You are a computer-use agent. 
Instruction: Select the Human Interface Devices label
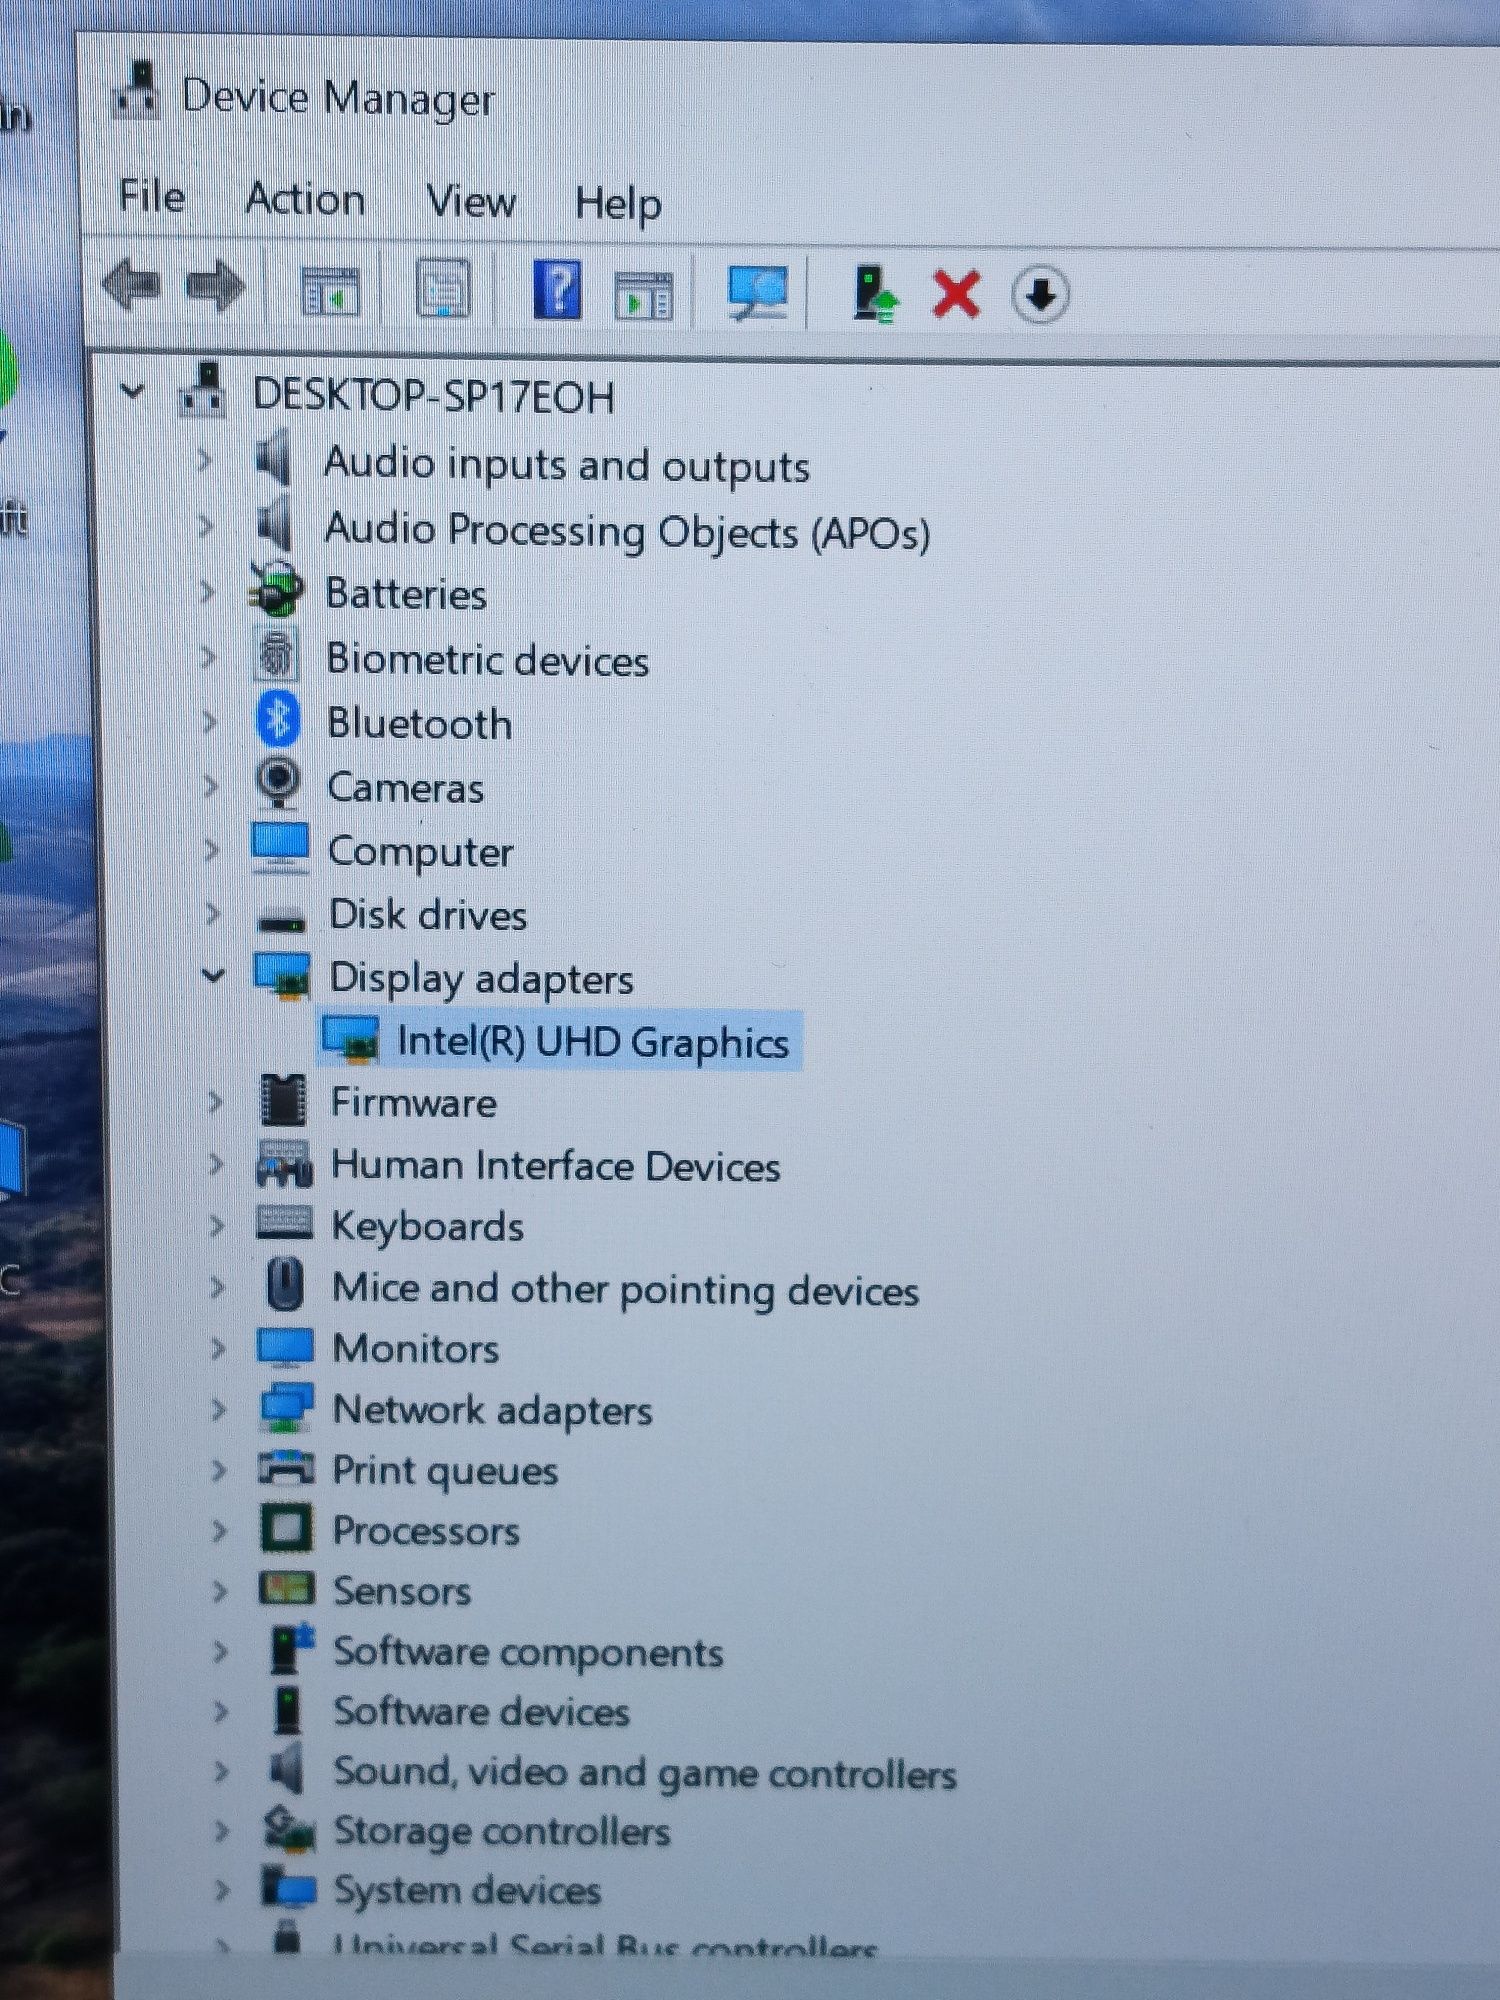tap(555, 1166)
